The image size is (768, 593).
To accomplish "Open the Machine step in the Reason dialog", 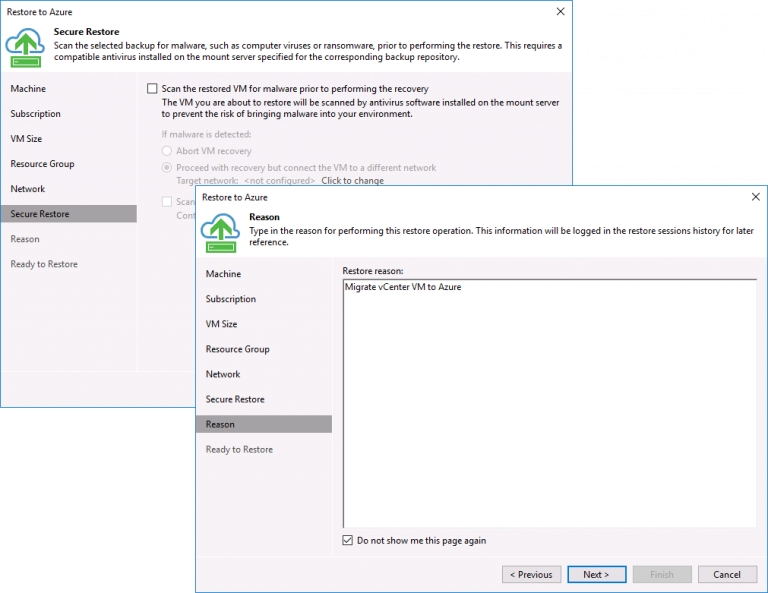I will pyautogui.click(x=223, y=274).
